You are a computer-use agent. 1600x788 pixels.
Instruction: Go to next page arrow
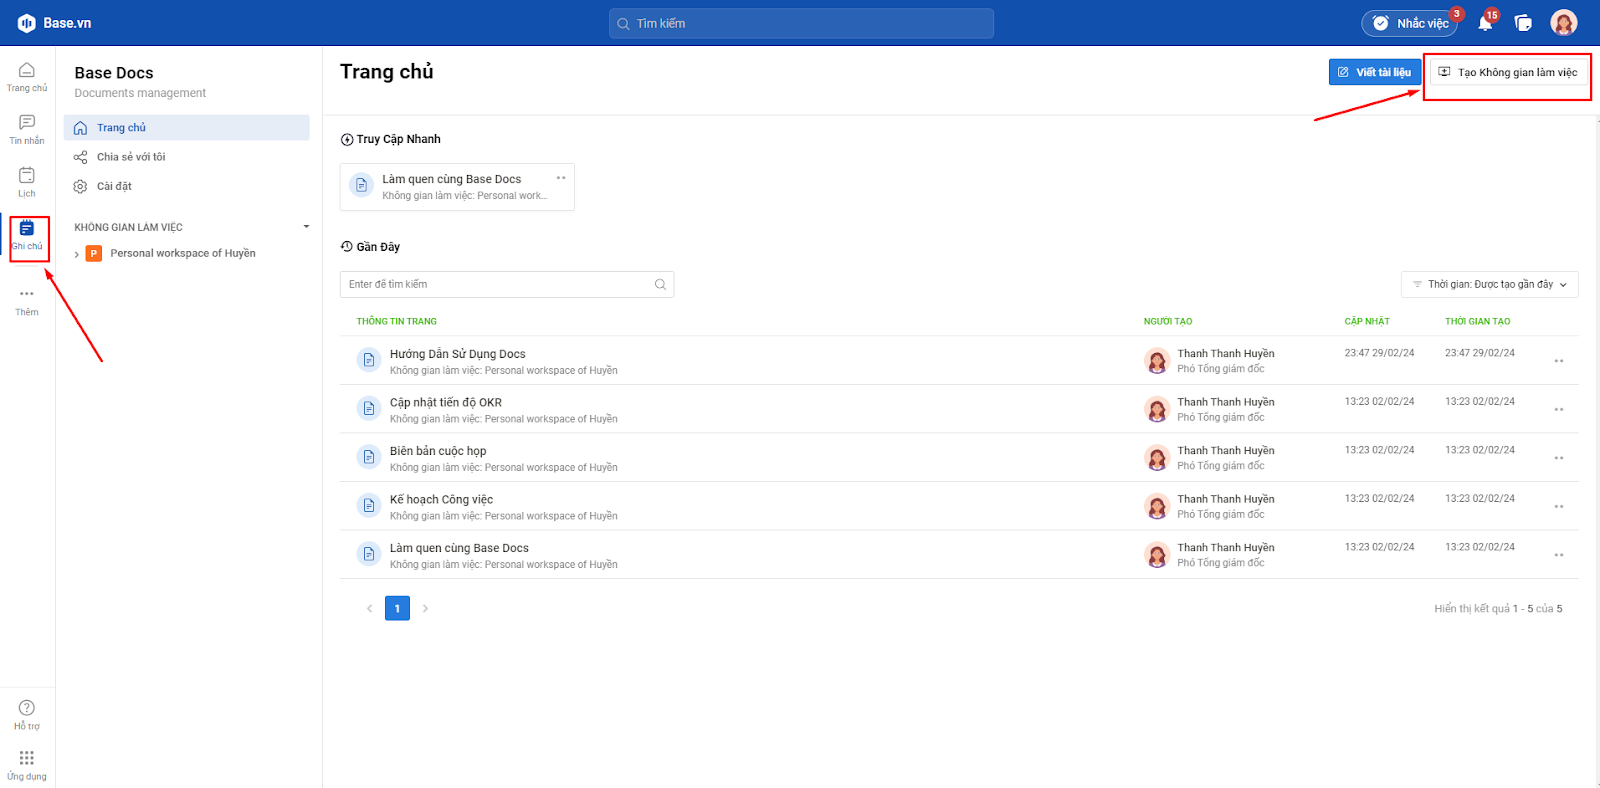coord(425,608)
